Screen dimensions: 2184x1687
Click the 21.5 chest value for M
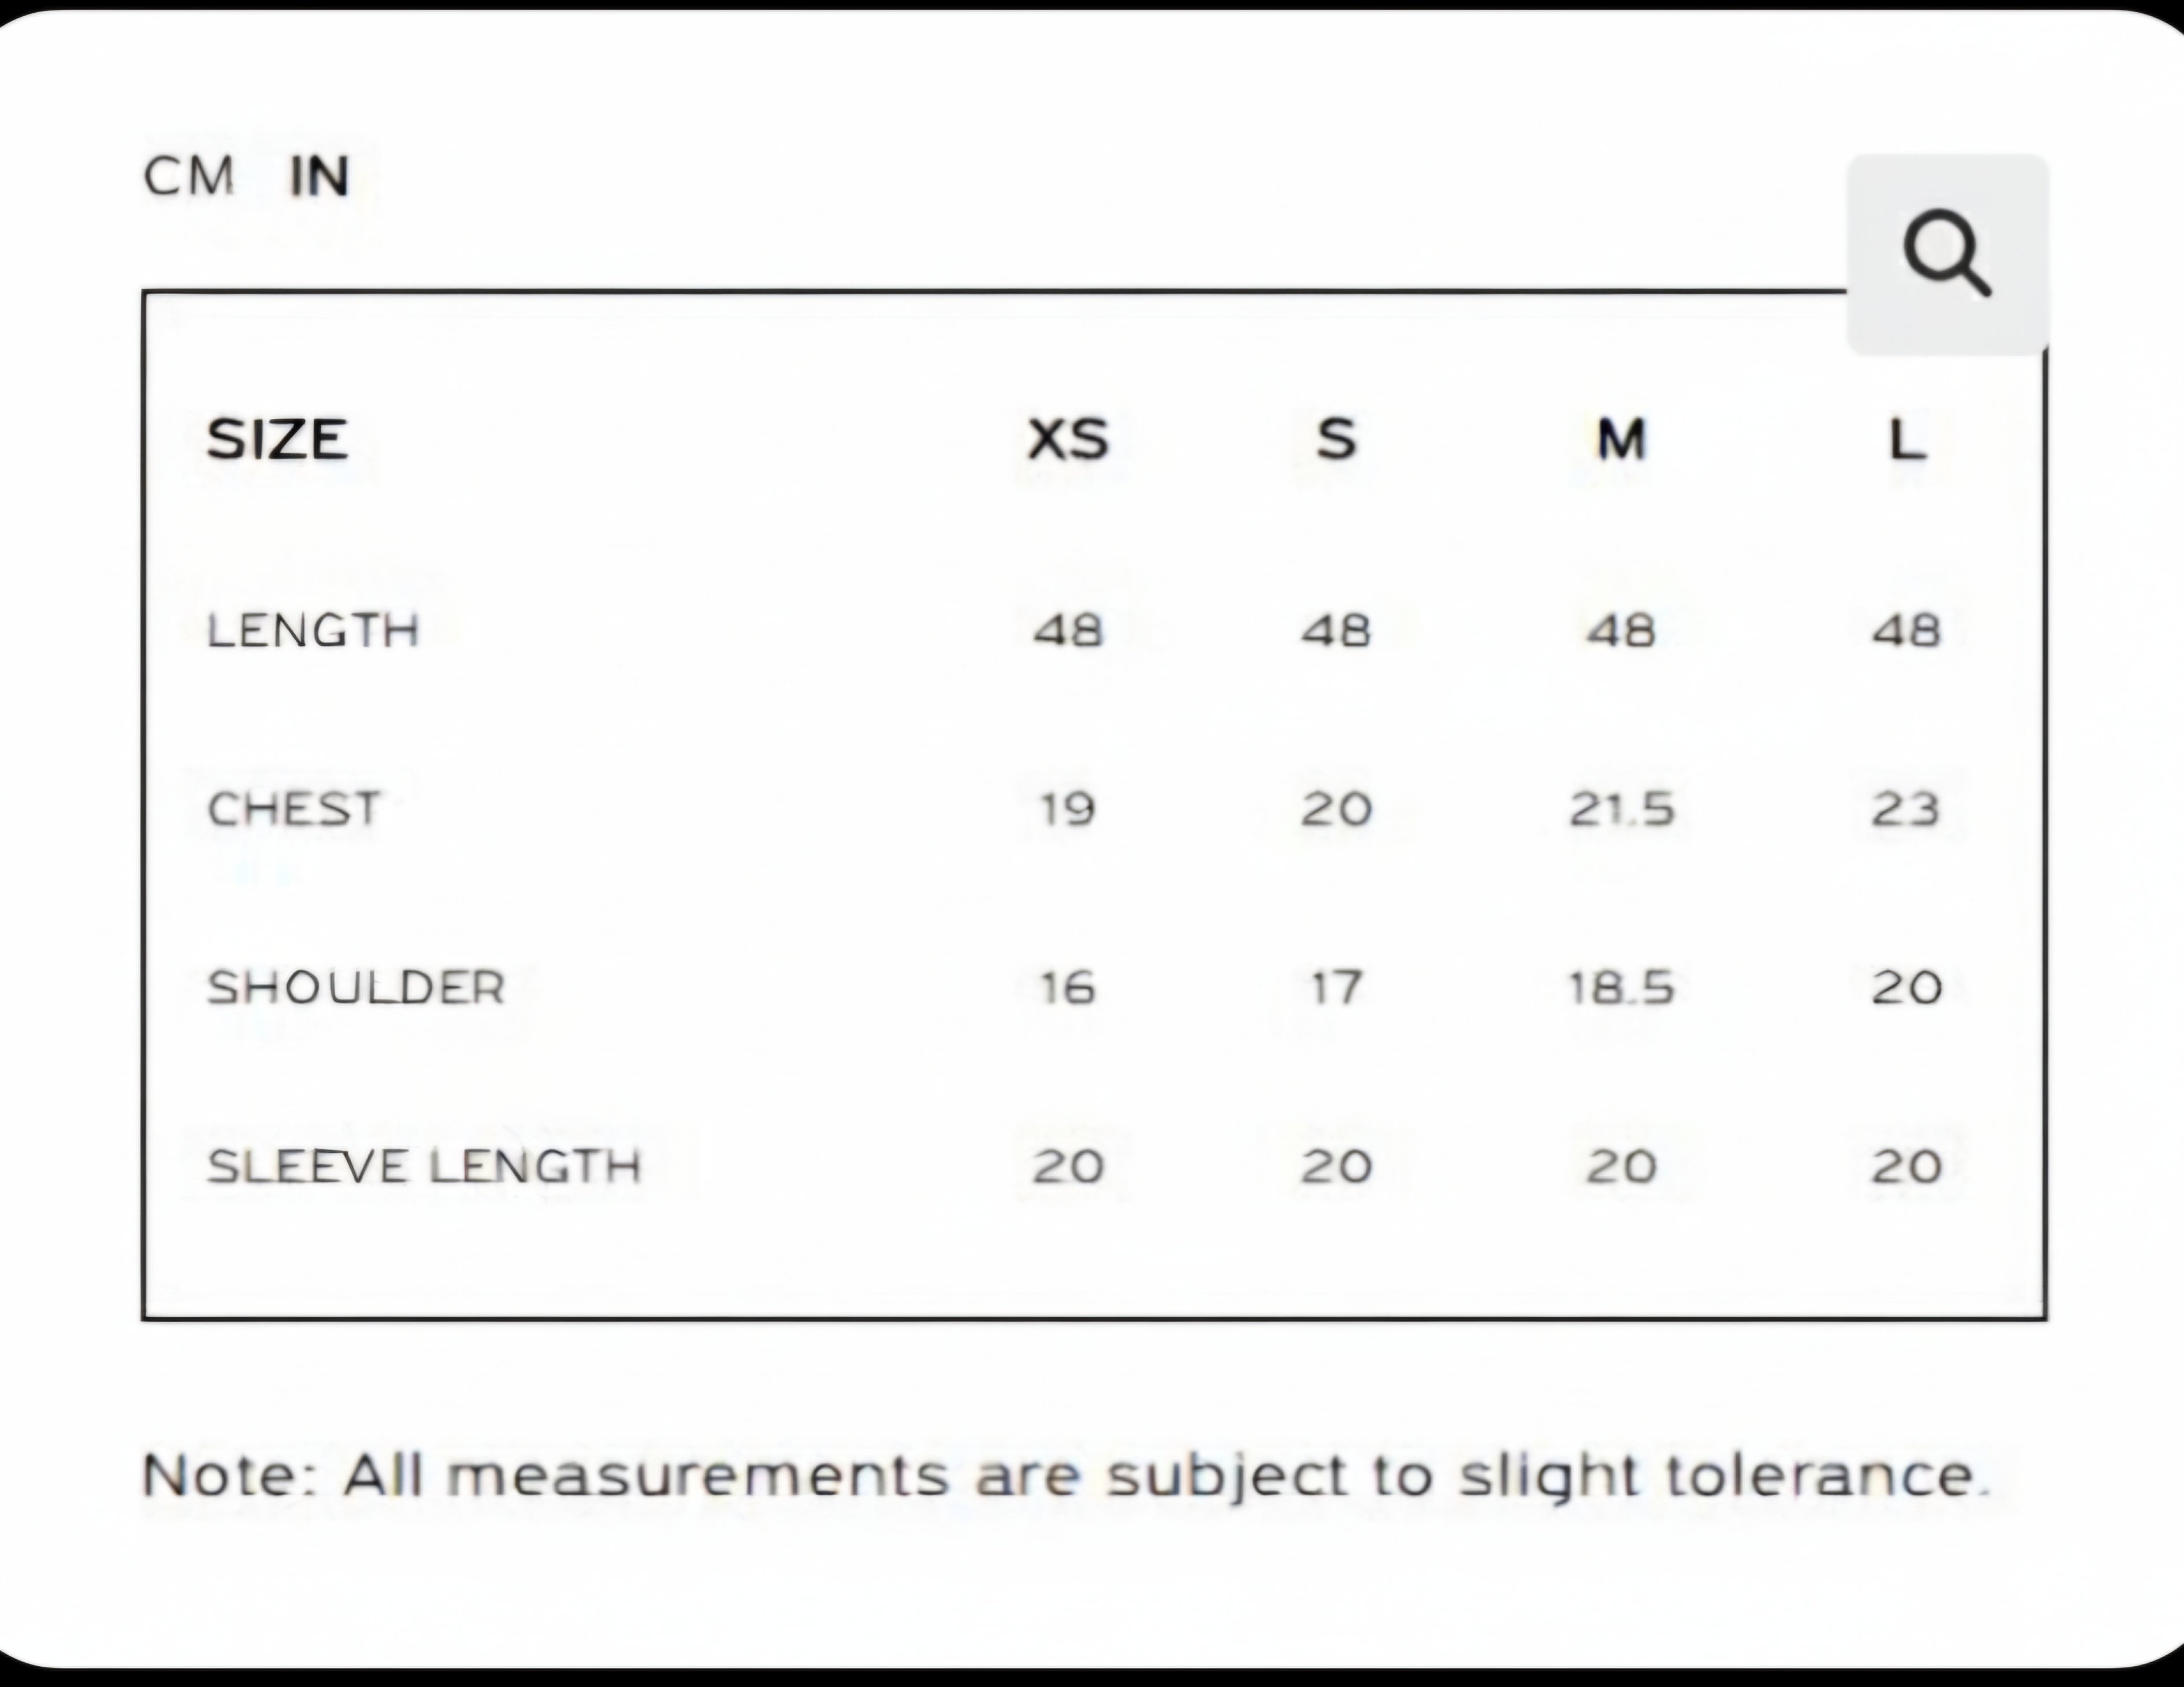pos(1621,809)
